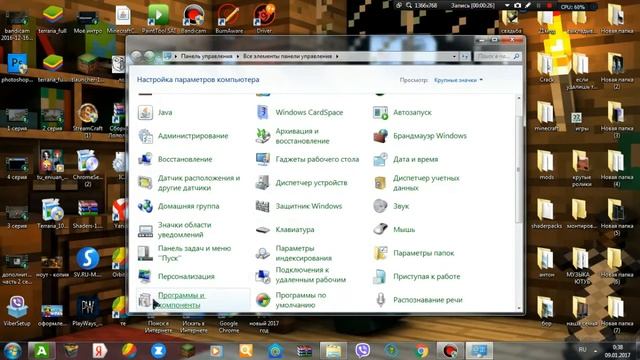
Task: Click the Bandicam pencil drawing icon
Action: point(528,6)
